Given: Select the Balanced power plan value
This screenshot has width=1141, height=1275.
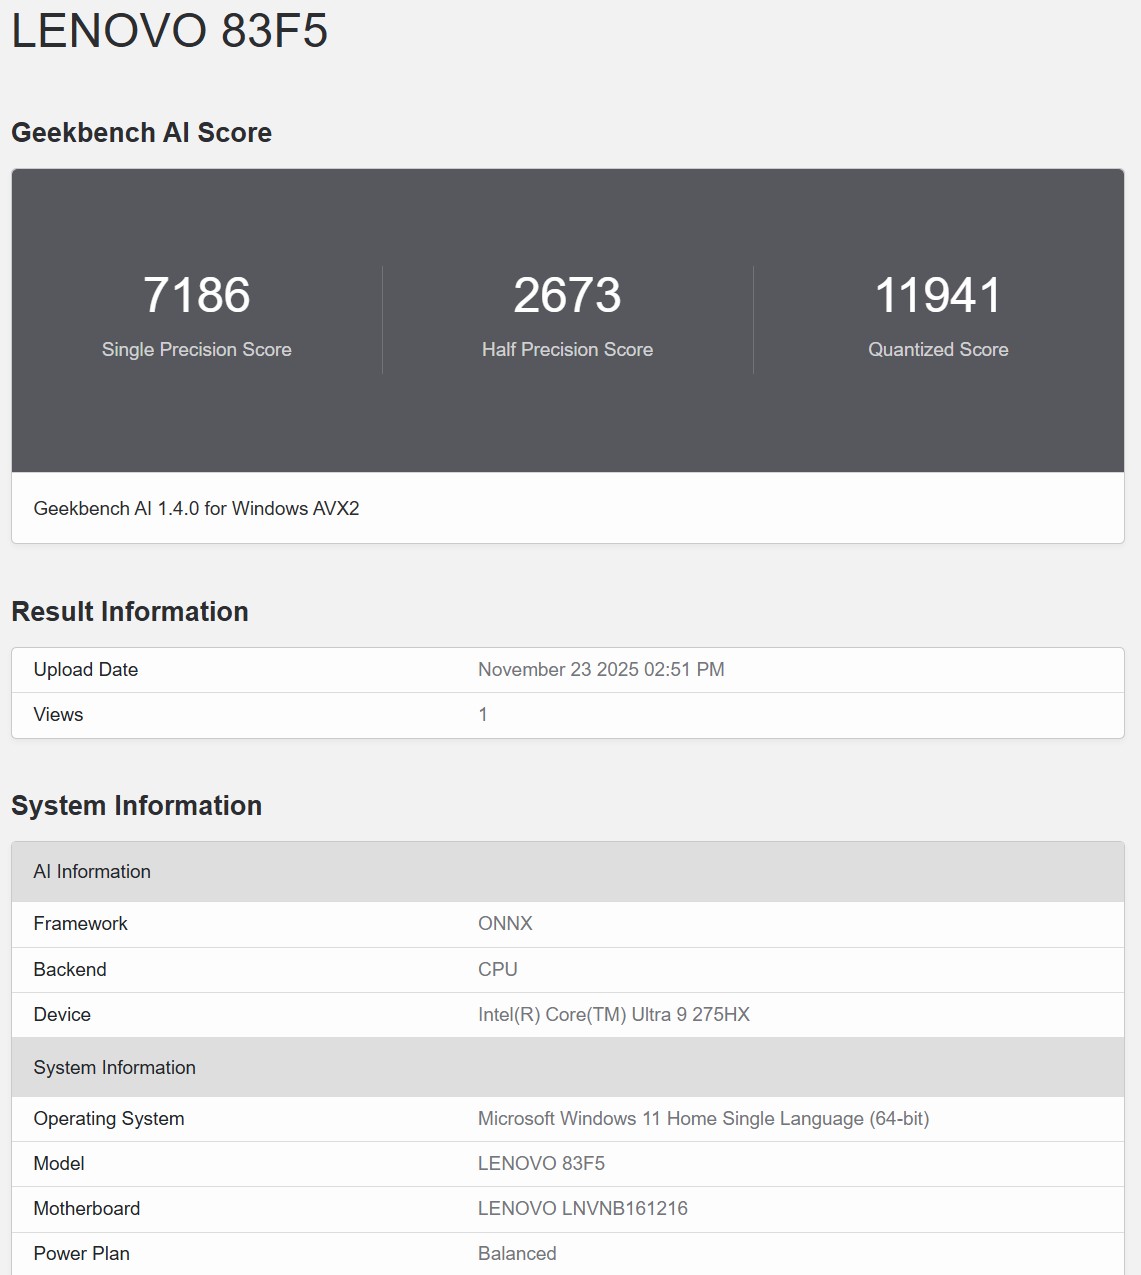Looking at the screenshot, I should click(x=517, y=1253).
